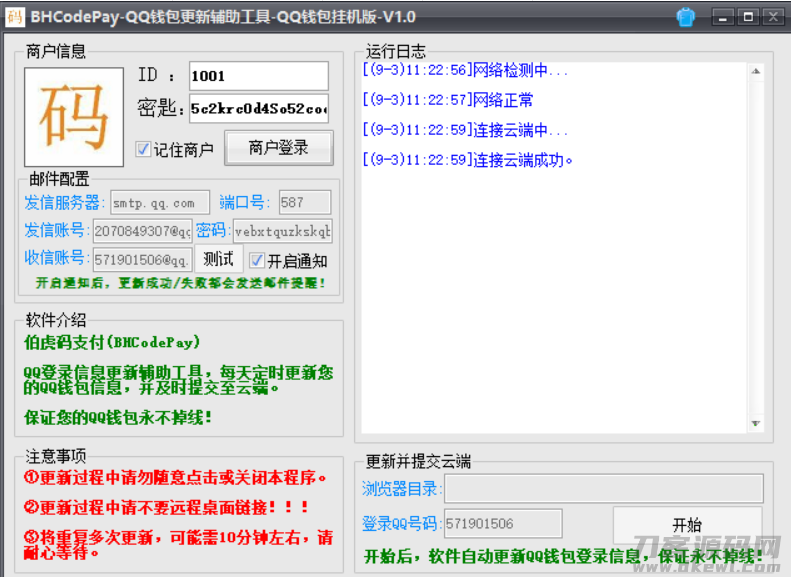Viewport: 791px width, 577px height.
Task: Click the green mail notification hint text
Action: pos(181,283)
